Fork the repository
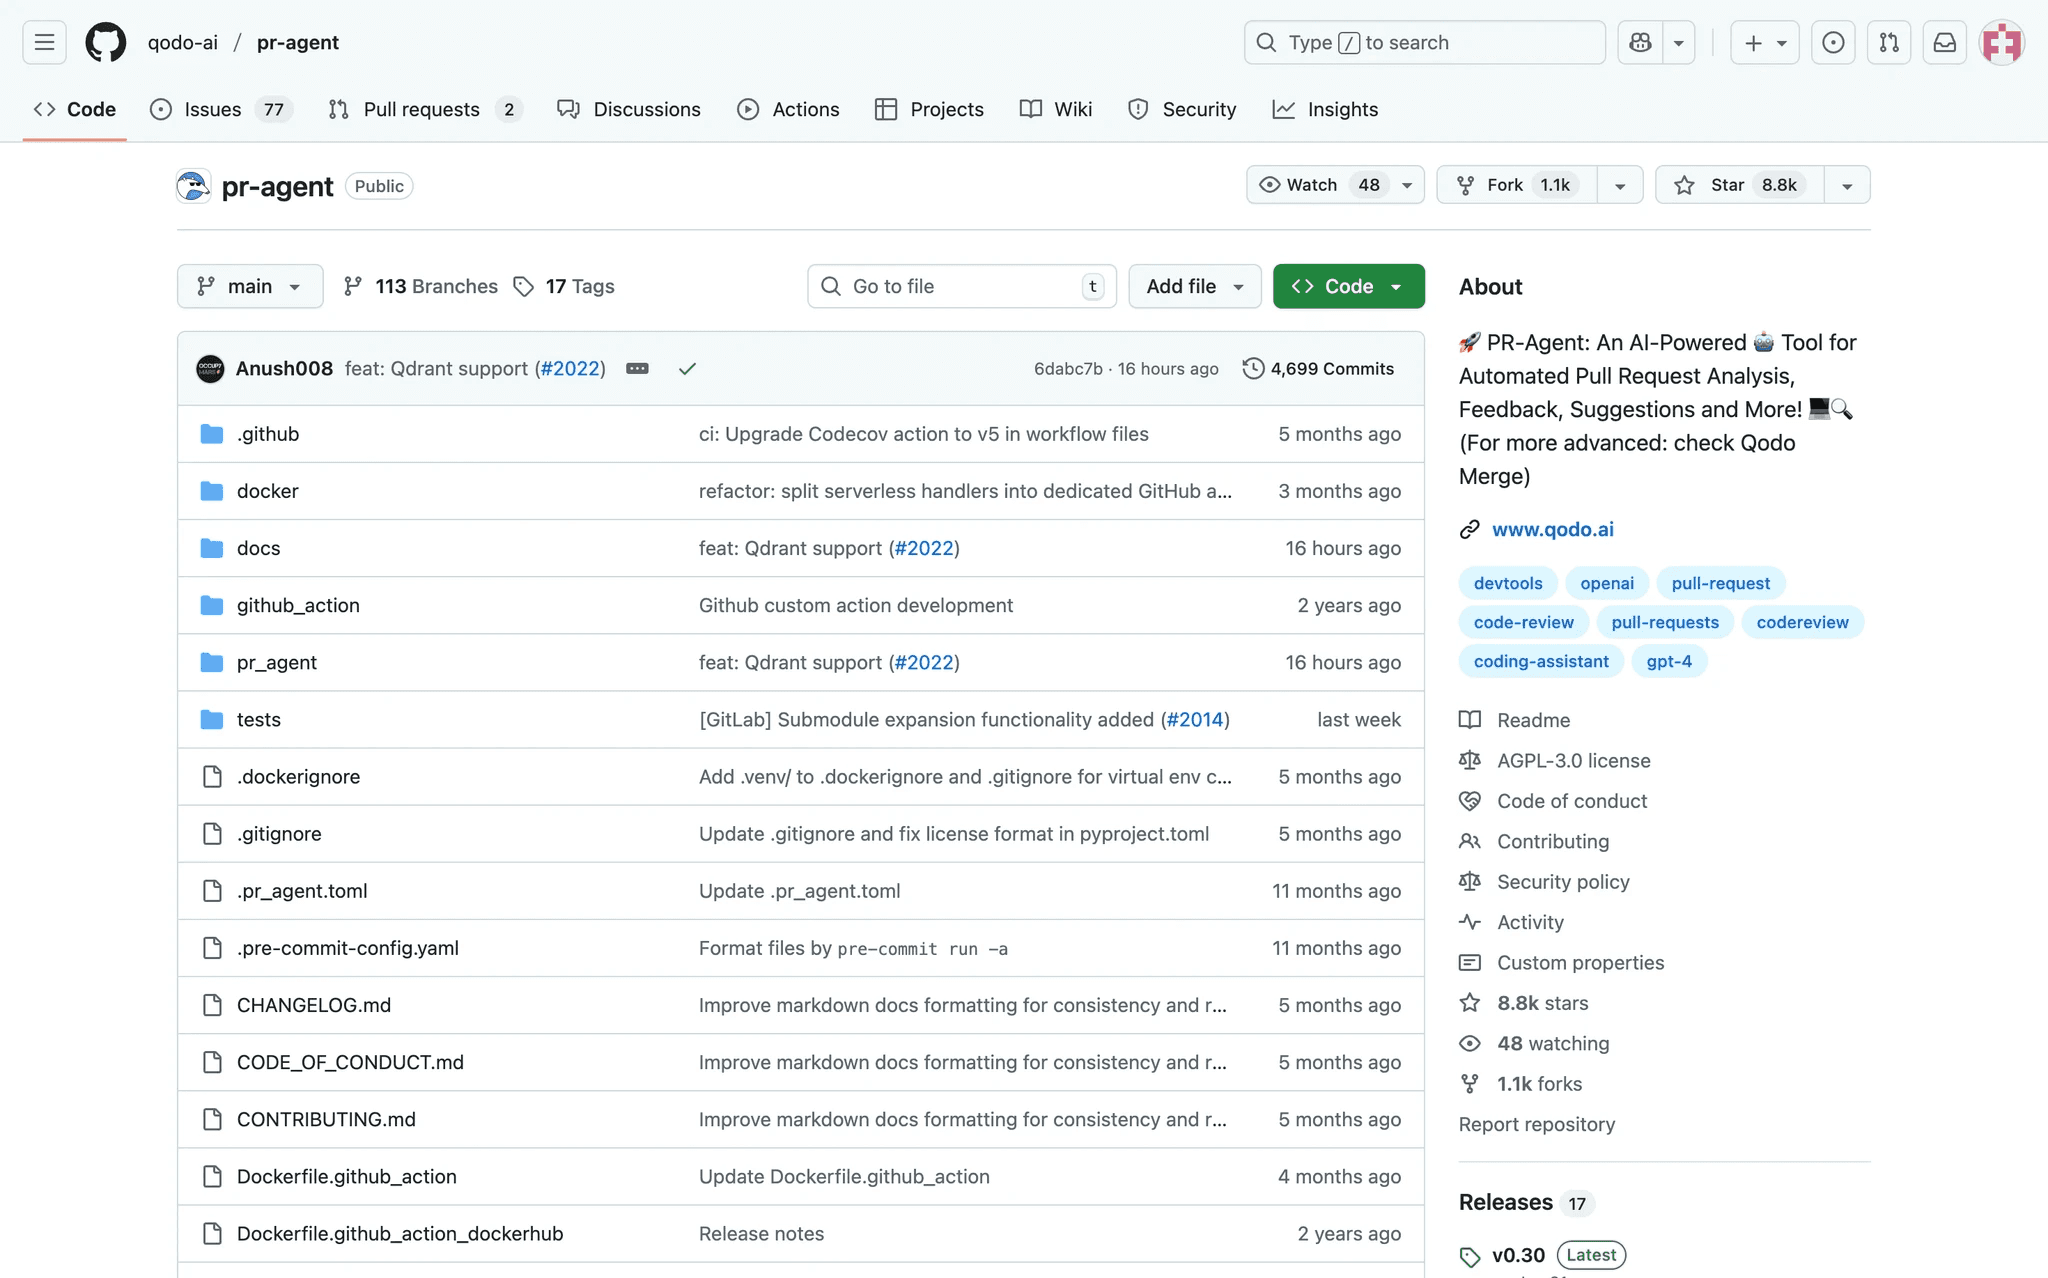Viewport: 2048px width, 1278px height. coord(1517,185)
